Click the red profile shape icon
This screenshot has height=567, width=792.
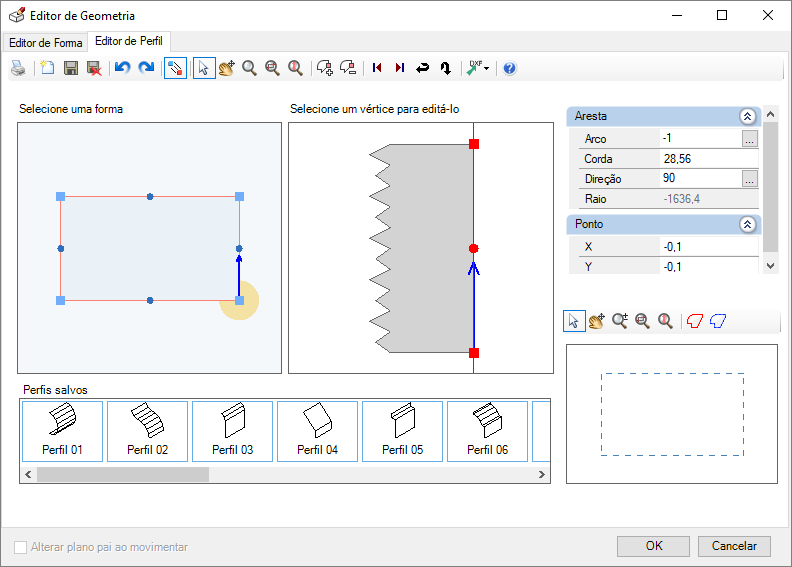pos(695,321)
